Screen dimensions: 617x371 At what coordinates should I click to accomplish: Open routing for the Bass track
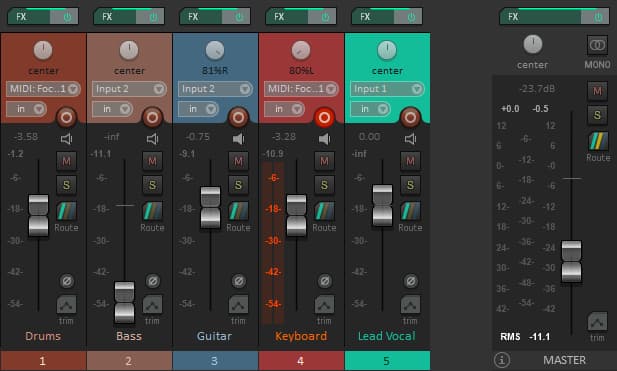tap(152, 211)
